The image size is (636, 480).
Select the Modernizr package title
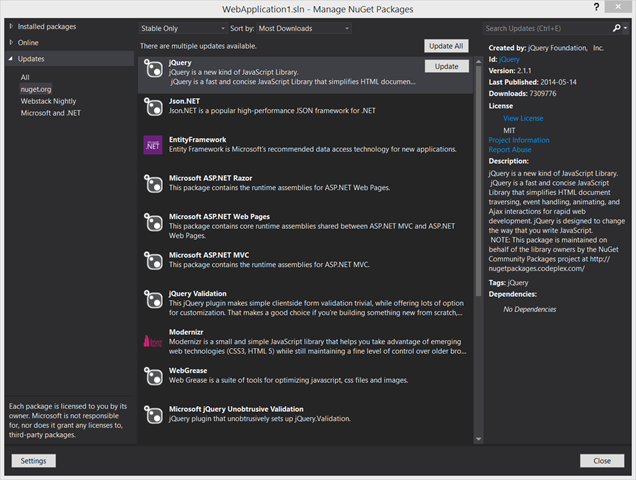[186, 332]
